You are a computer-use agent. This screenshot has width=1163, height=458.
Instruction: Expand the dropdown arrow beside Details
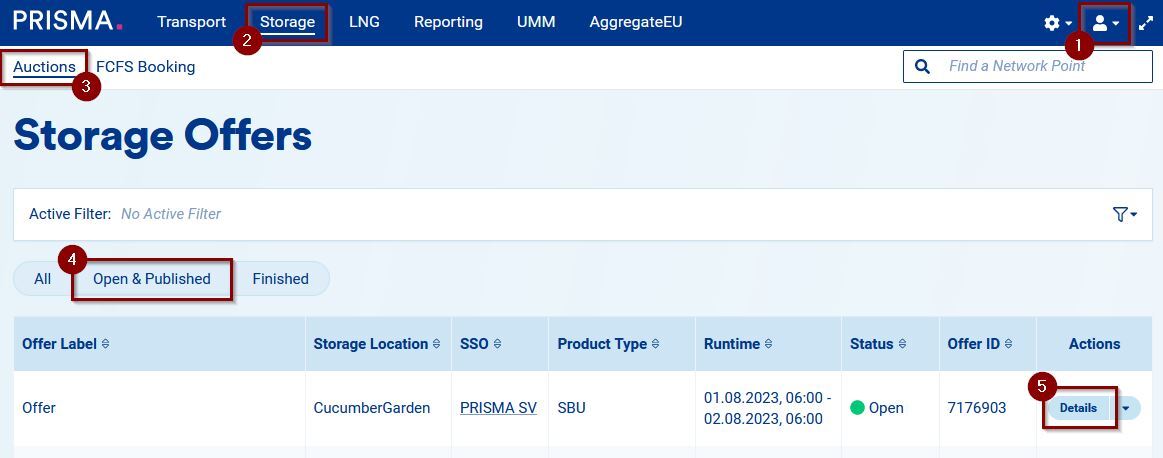(x=1126, y=408)
